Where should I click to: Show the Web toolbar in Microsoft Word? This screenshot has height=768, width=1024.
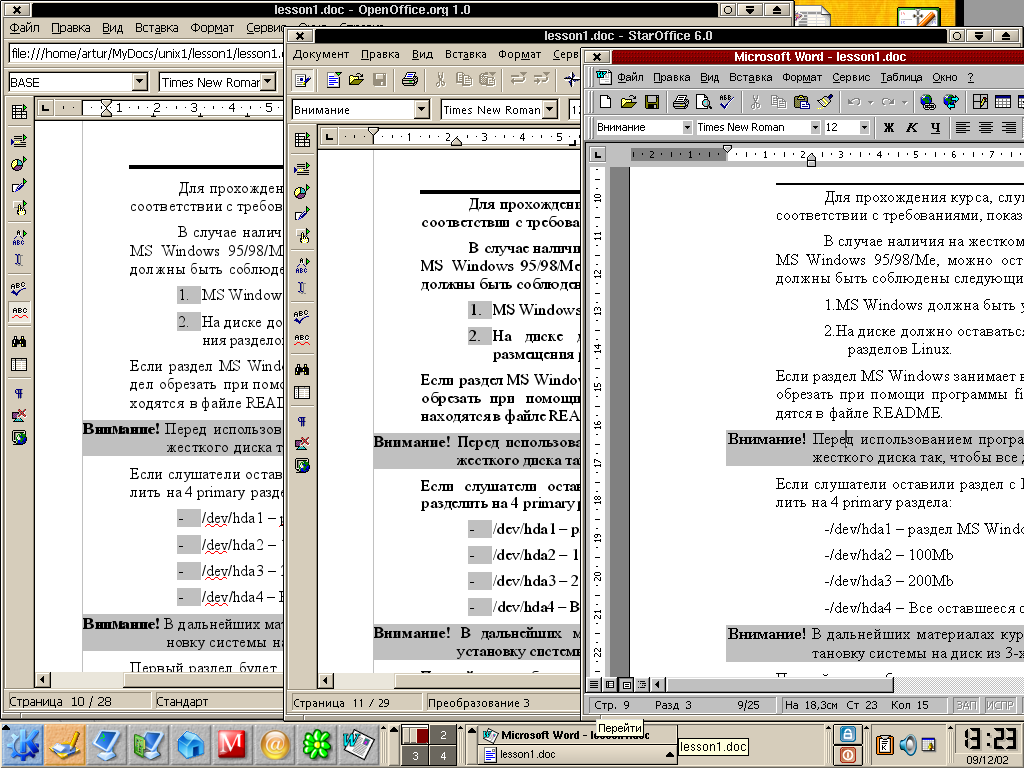951,102
